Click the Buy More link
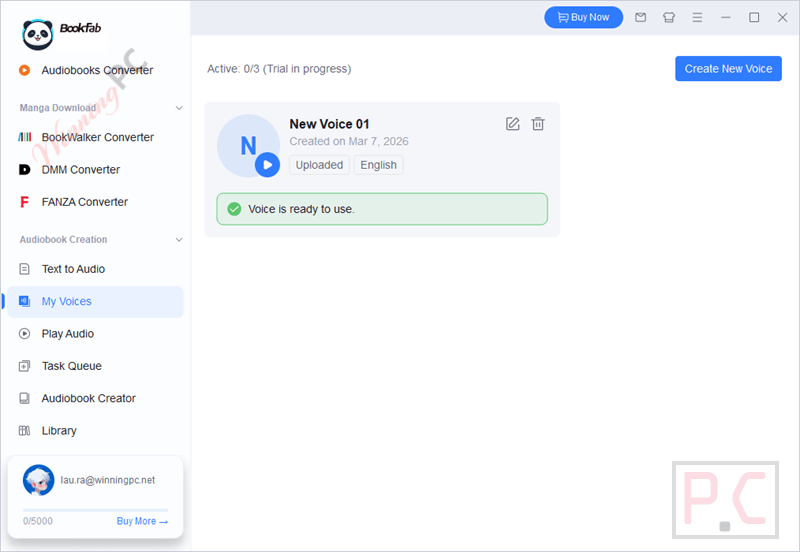This screenshot has width=800, height=552. [x=142, y=521]
